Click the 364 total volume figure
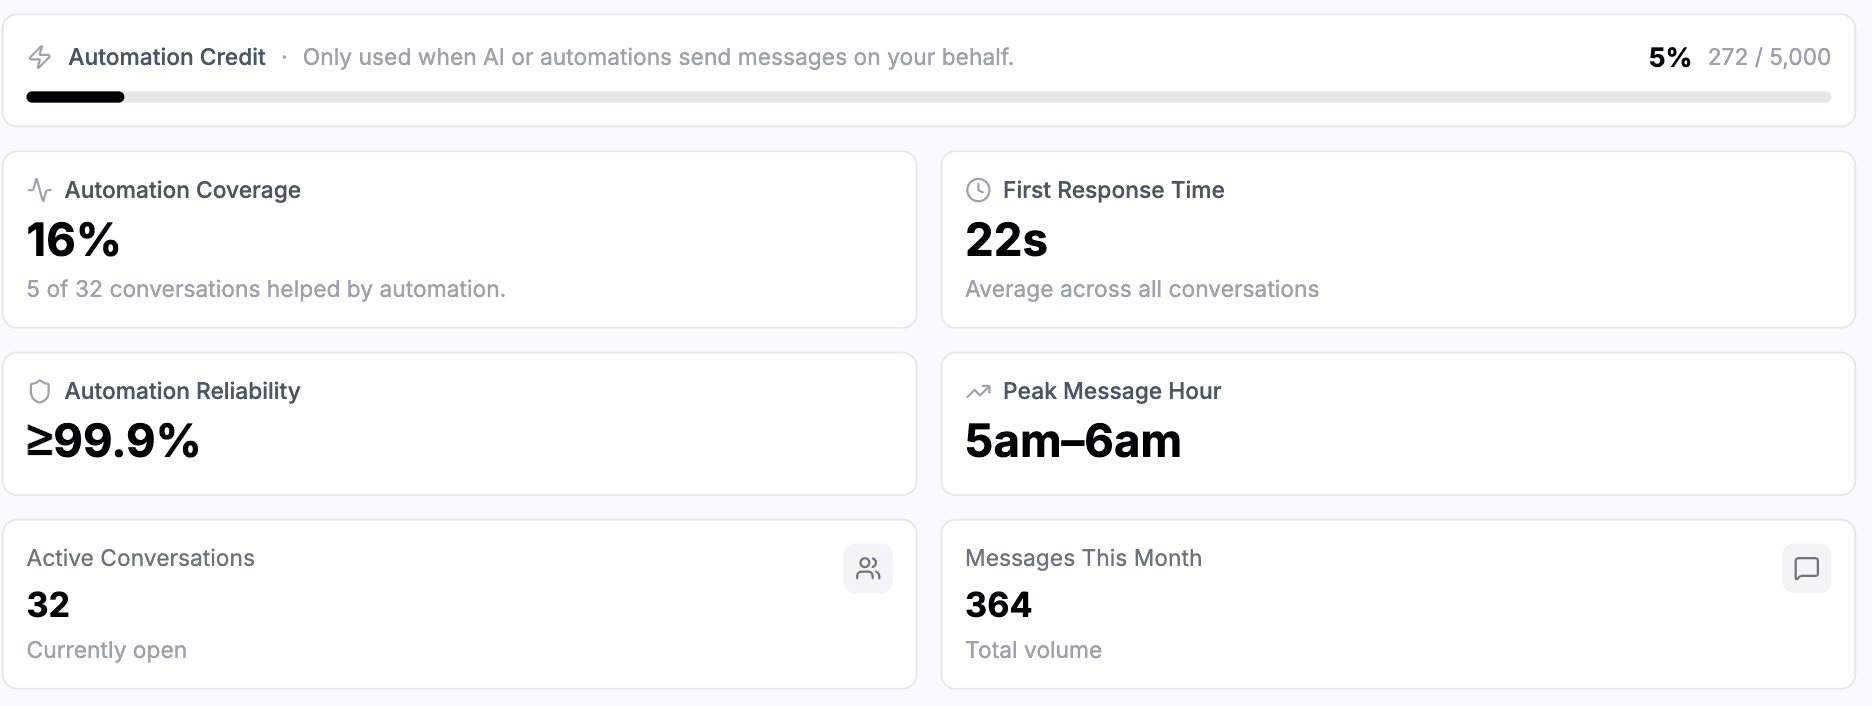Image resolution: width=1872 pixels, height=706 pixels. (x=998, y=604)
